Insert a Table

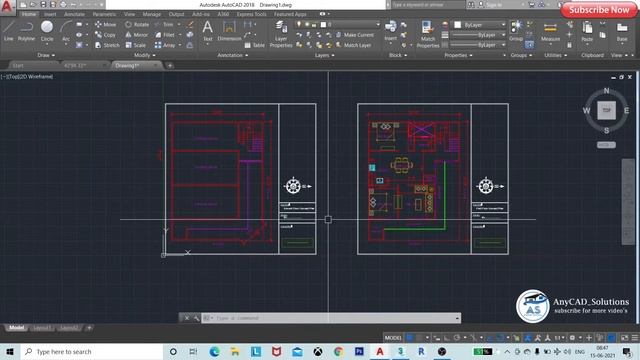pyautogui.click(x=255, y=45)
